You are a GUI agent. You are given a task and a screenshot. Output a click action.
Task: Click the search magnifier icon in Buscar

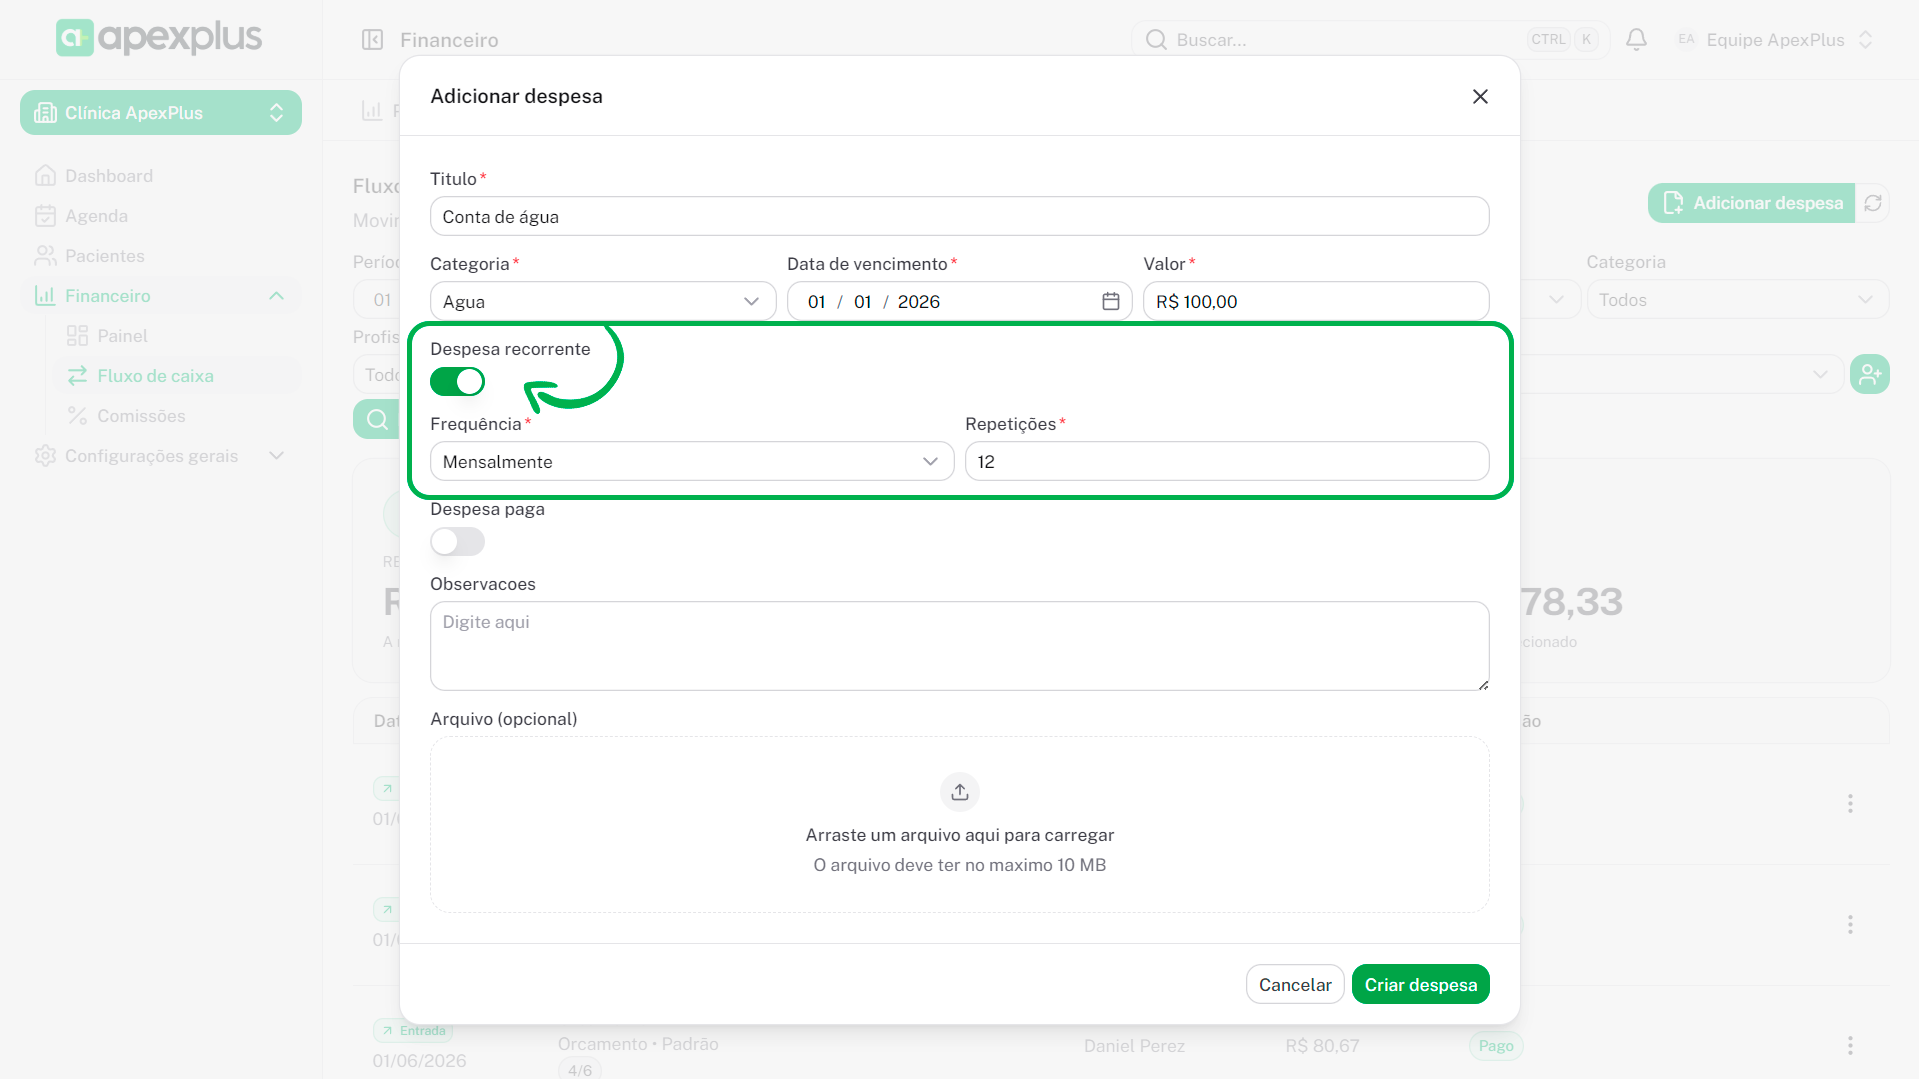point(1156,40)
